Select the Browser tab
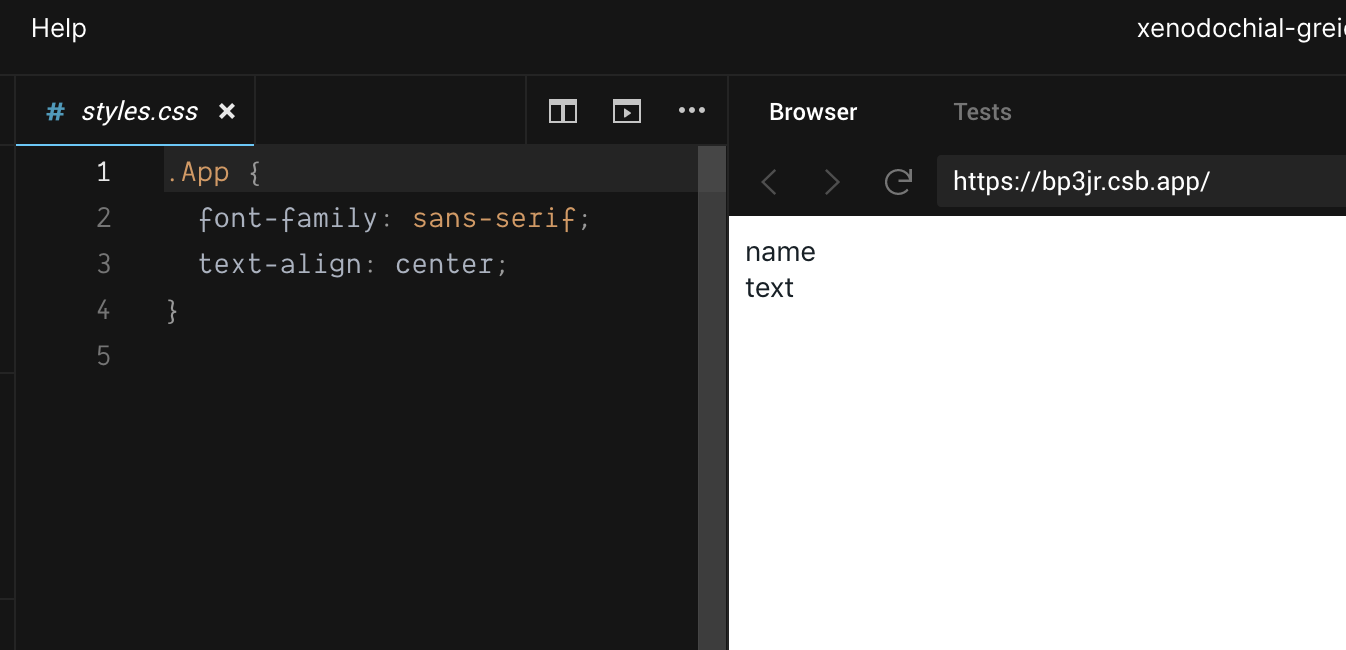This screenshot has width=1346, height=650. 813,111
